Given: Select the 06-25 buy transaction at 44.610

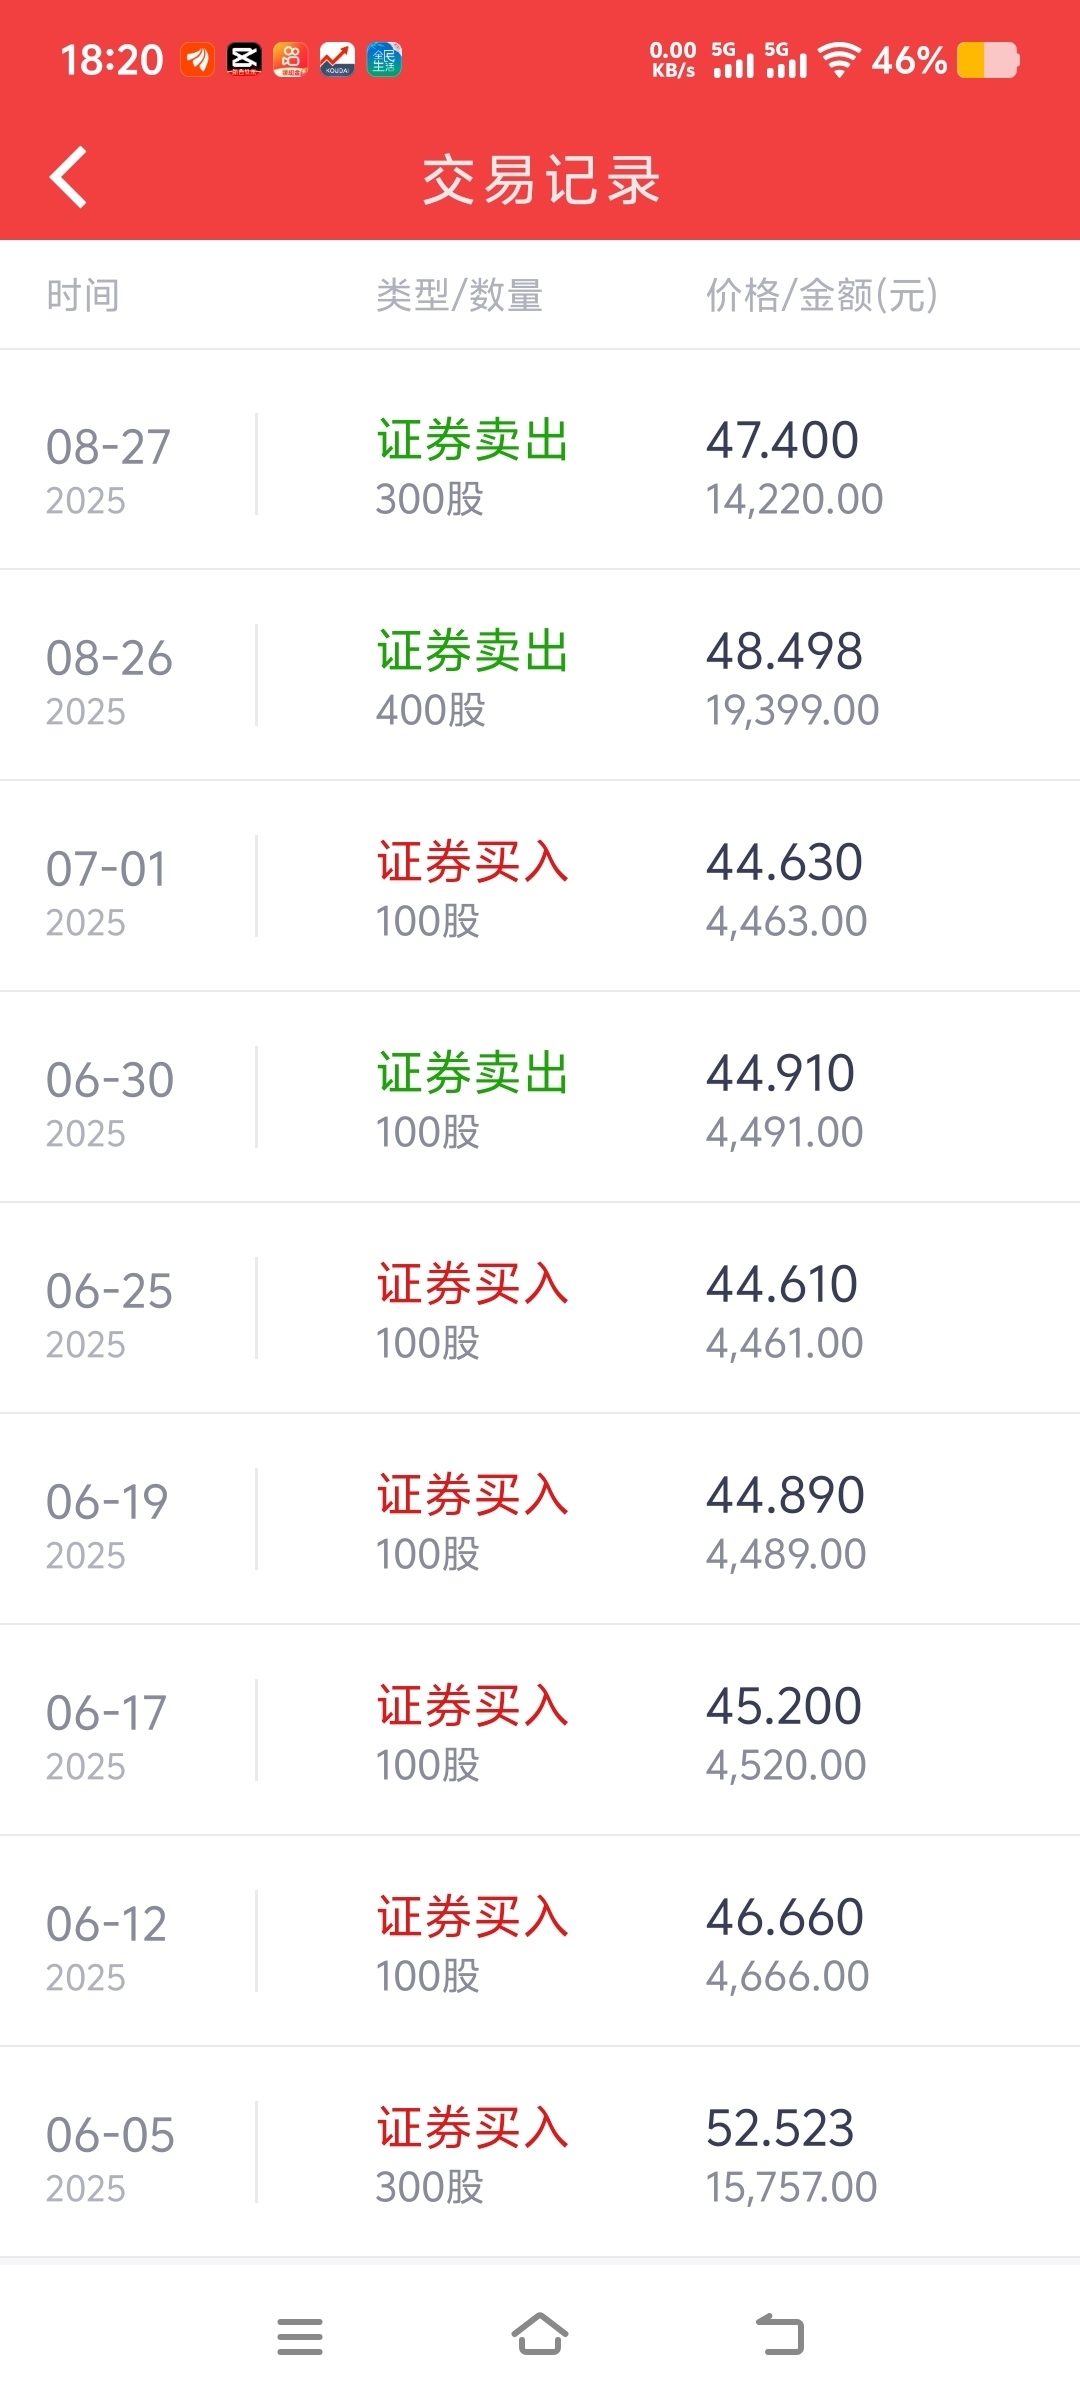Looking at the screenshot, I should pyautogui.click(x=540, y=1308).
